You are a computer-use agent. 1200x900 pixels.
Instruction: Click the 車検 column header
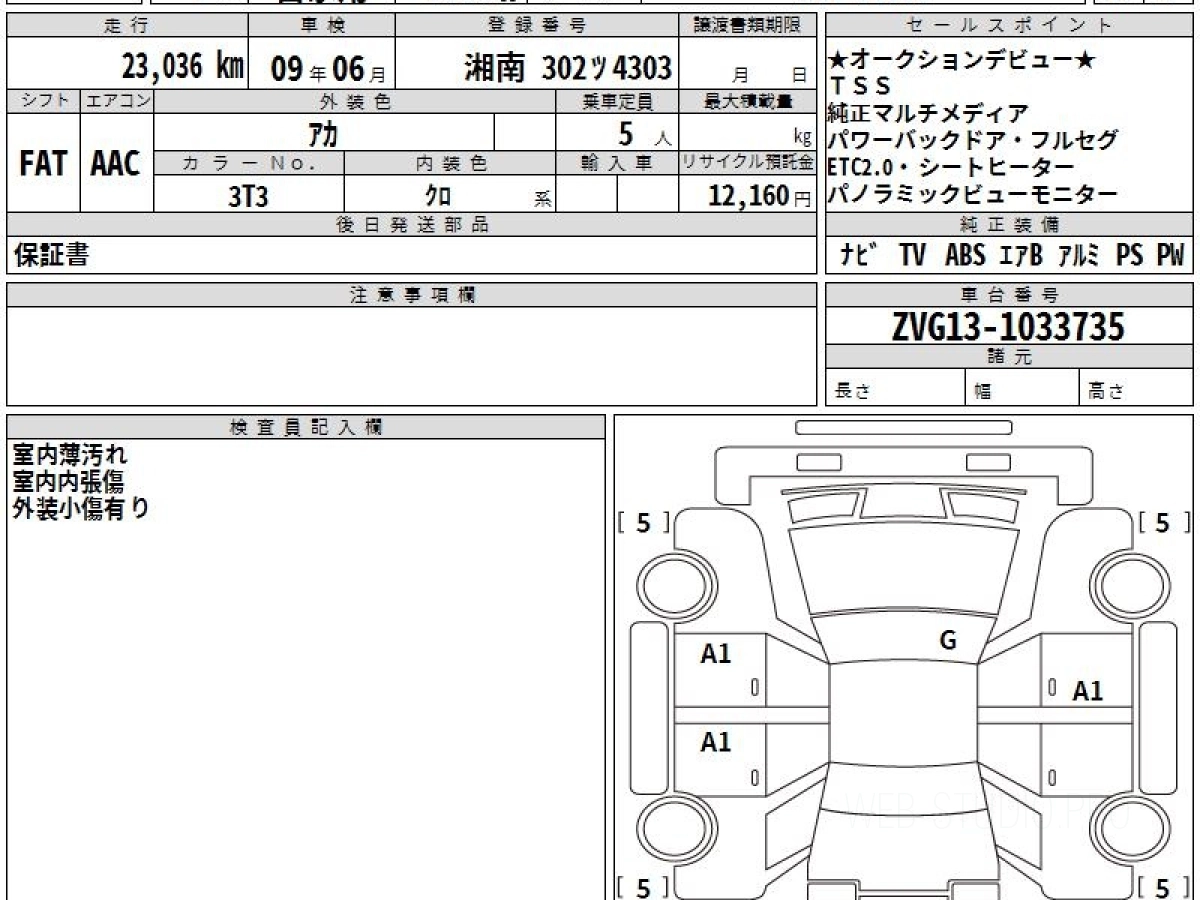321,26
